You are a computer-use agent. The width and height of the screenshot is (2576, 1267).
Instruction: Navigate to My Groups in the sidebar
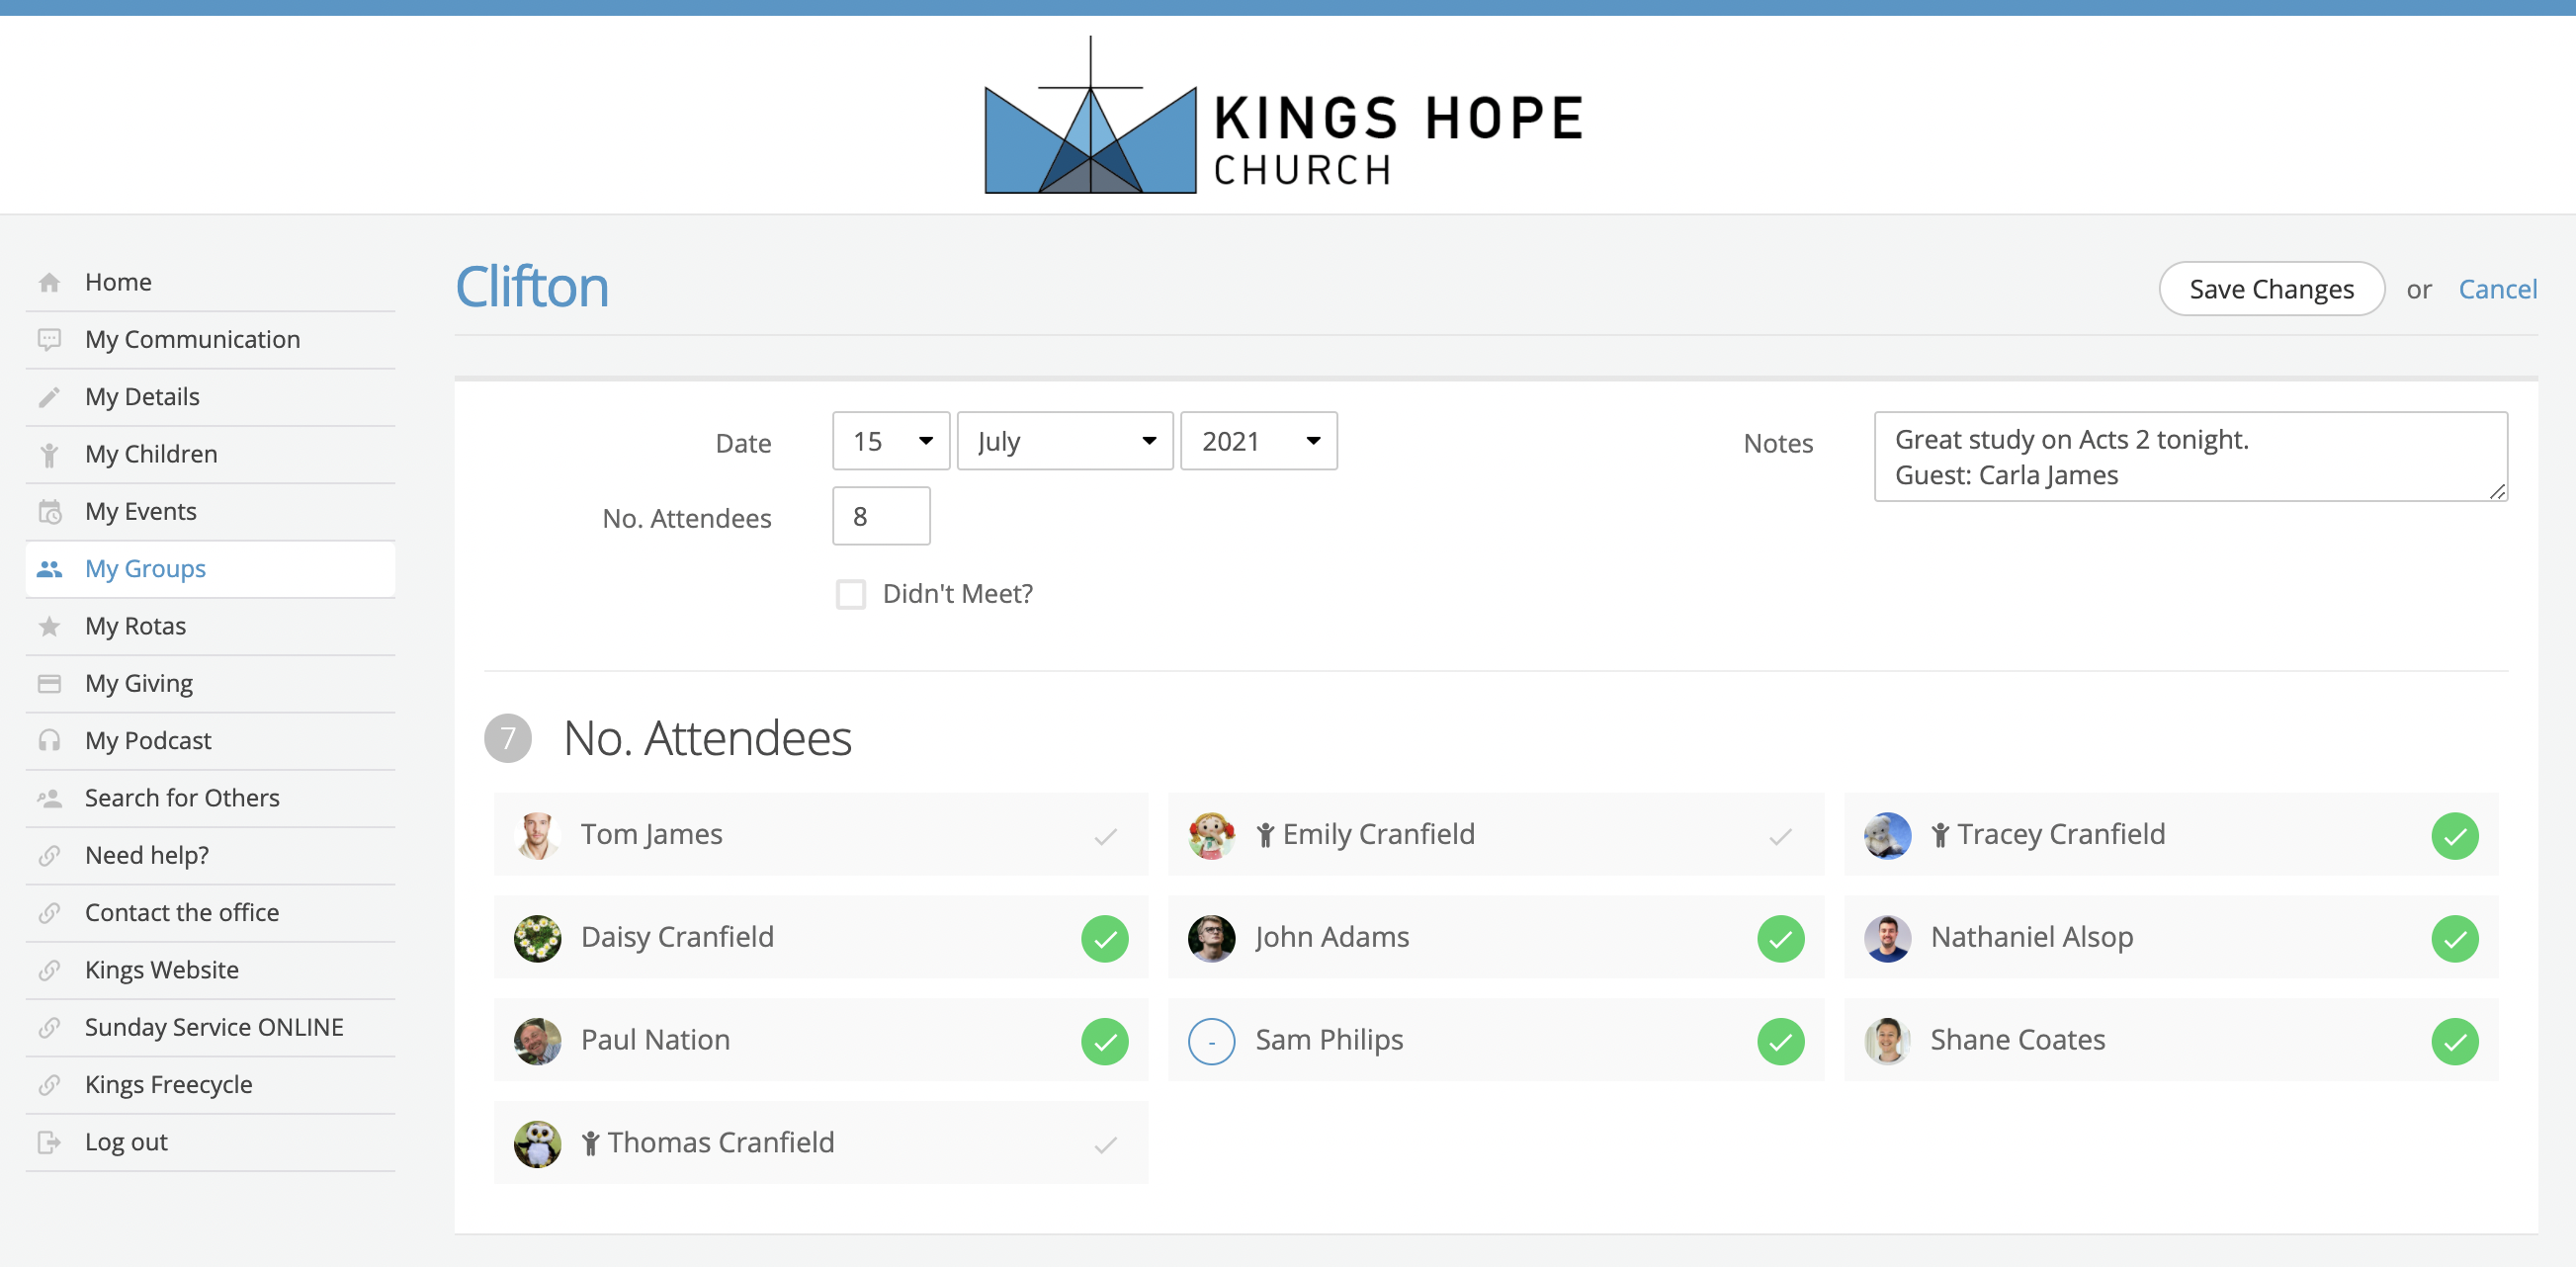(x=145, y=568)
